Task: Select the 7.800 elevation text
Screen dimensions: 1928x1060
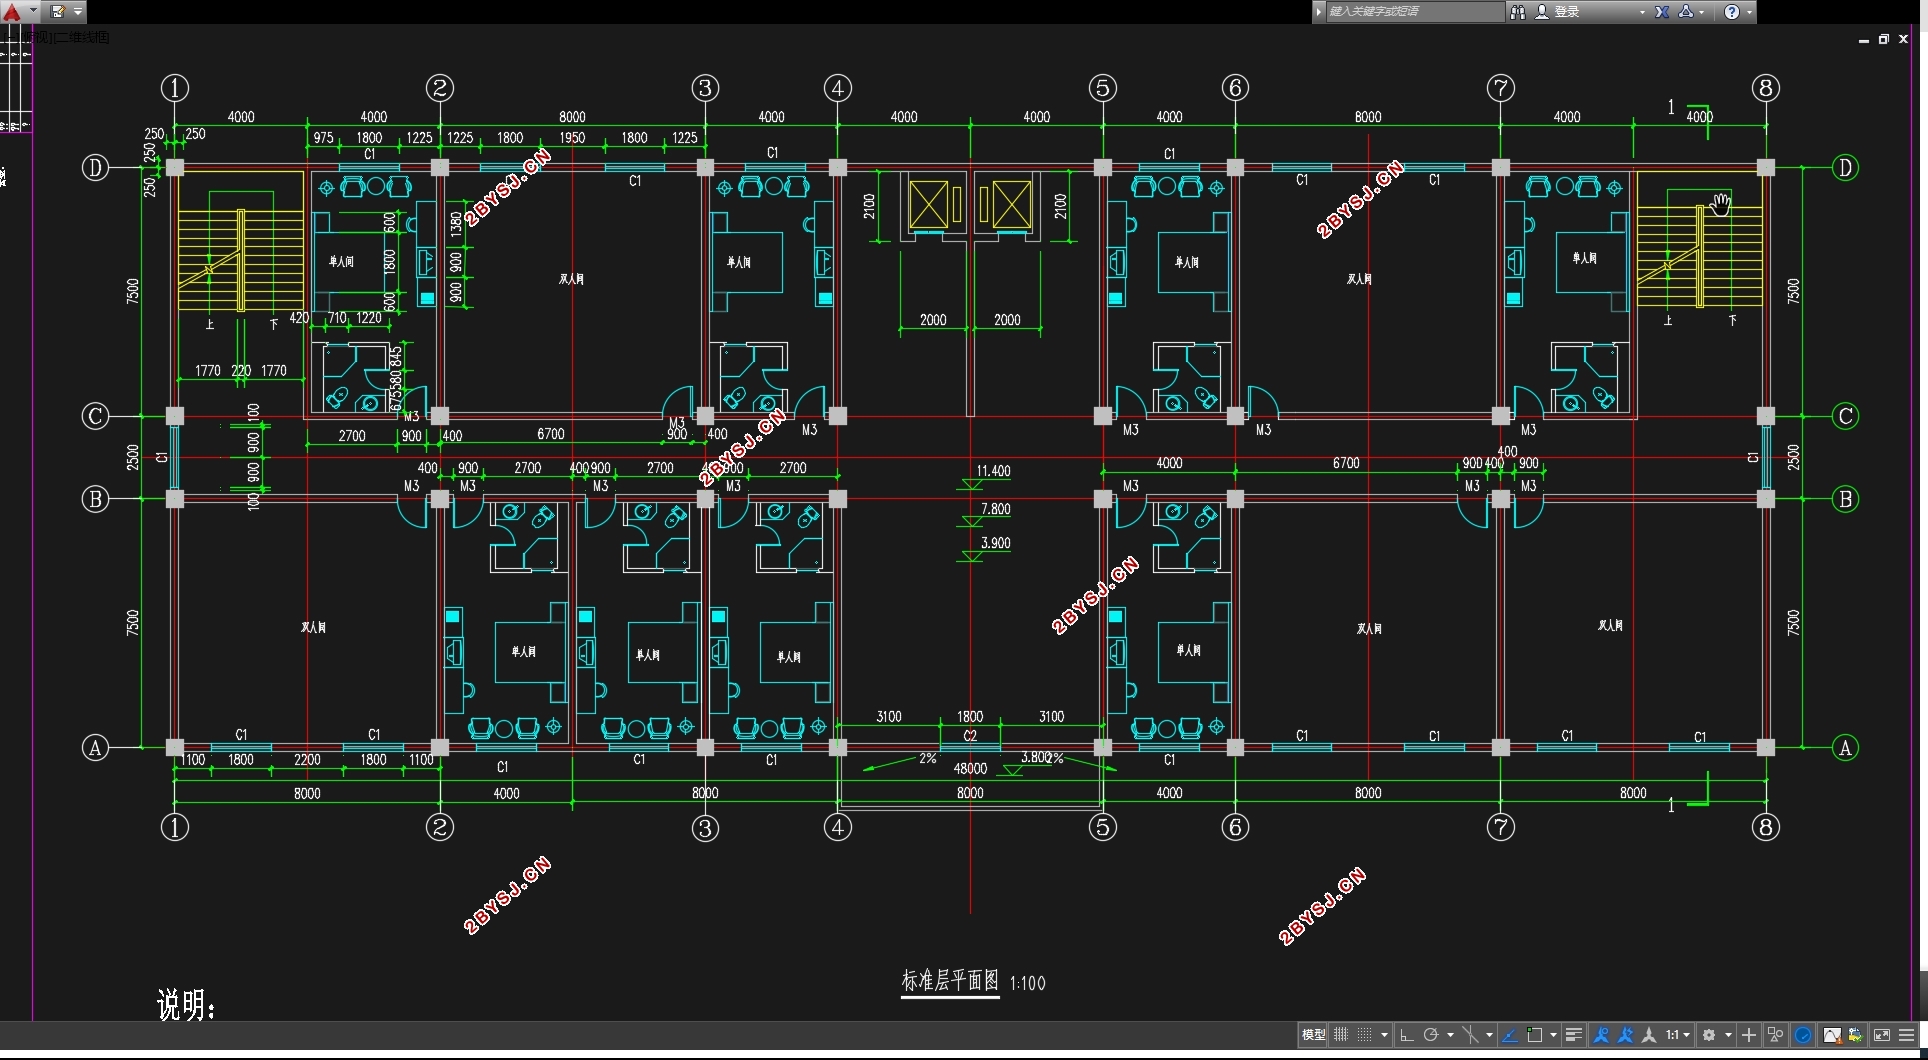Action: (995, 509)
